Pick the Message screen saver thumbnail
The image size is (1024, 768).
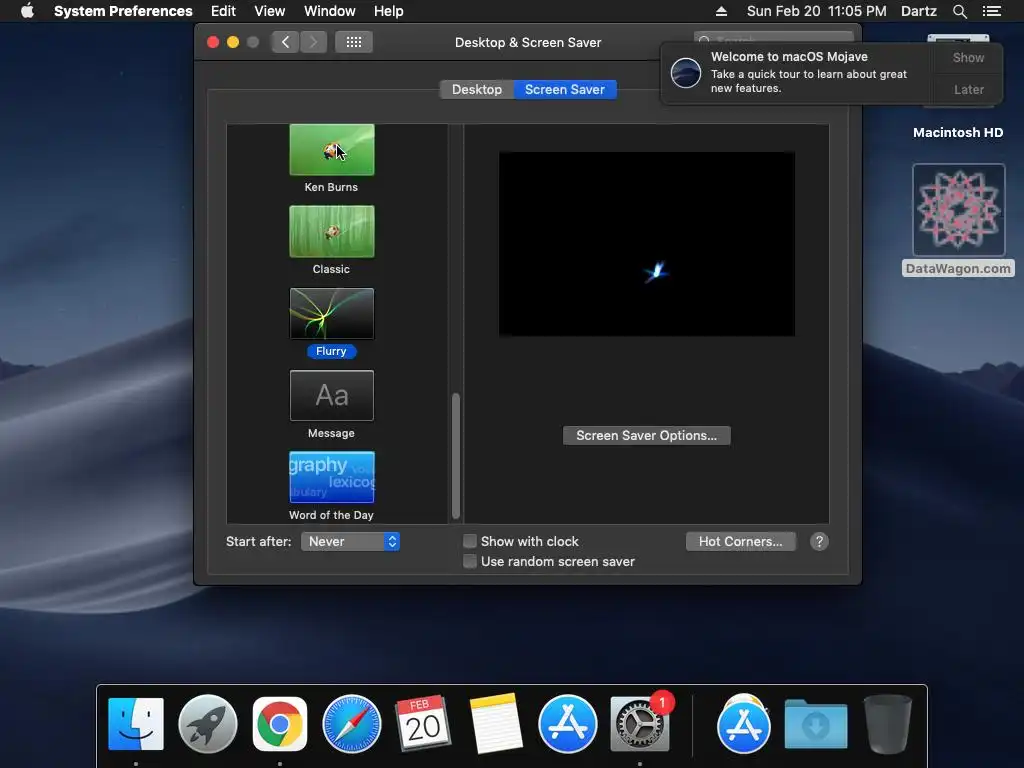click(x=332, y=396)
